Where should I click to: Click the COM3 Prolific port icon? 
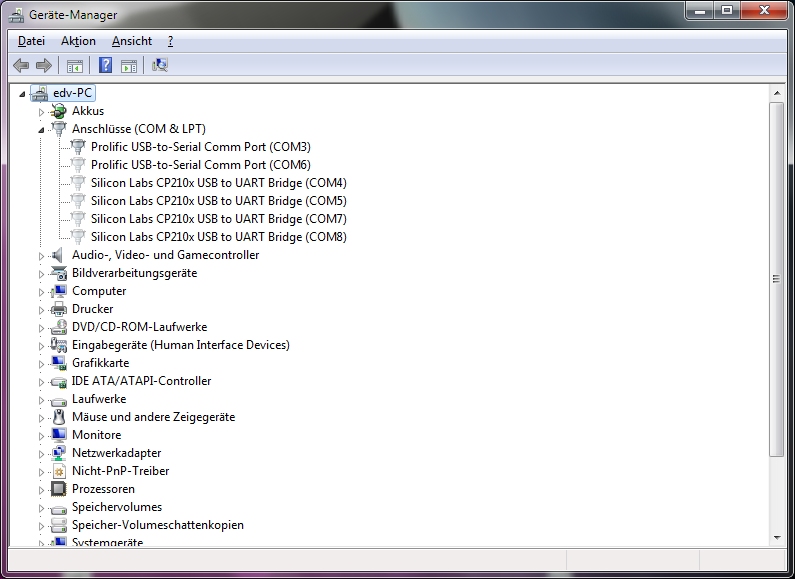(x=78, y=147)
